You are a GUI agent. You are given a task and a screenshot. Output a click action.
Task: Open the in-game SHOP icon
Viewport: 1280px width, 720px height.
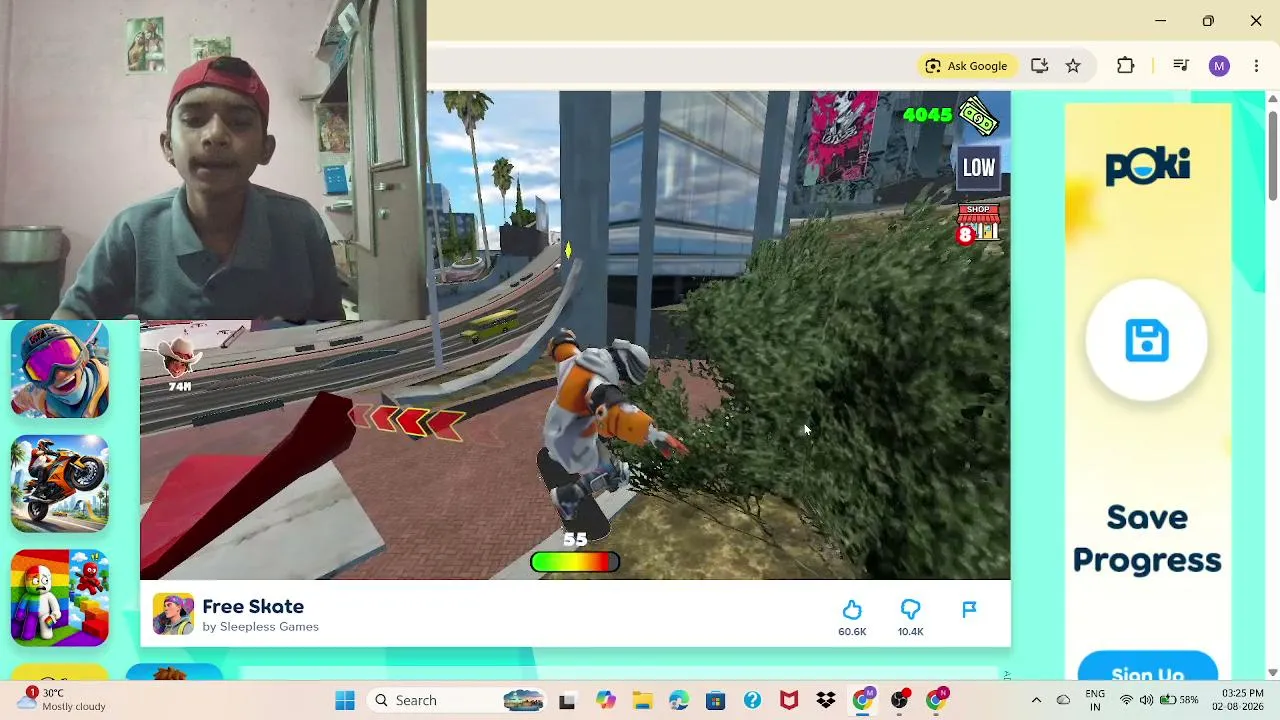tap(979, 224)
